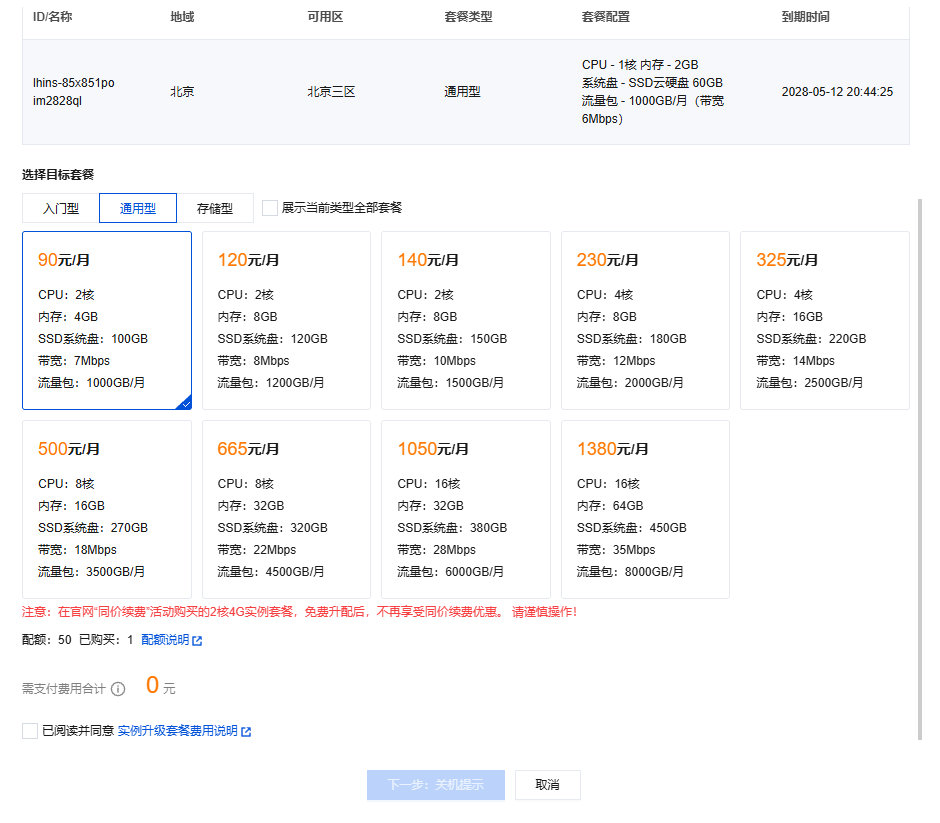Screen dimensions: 940x823
Task: Choose the 1380元/月 plan card
Action: tap(645, 510)
